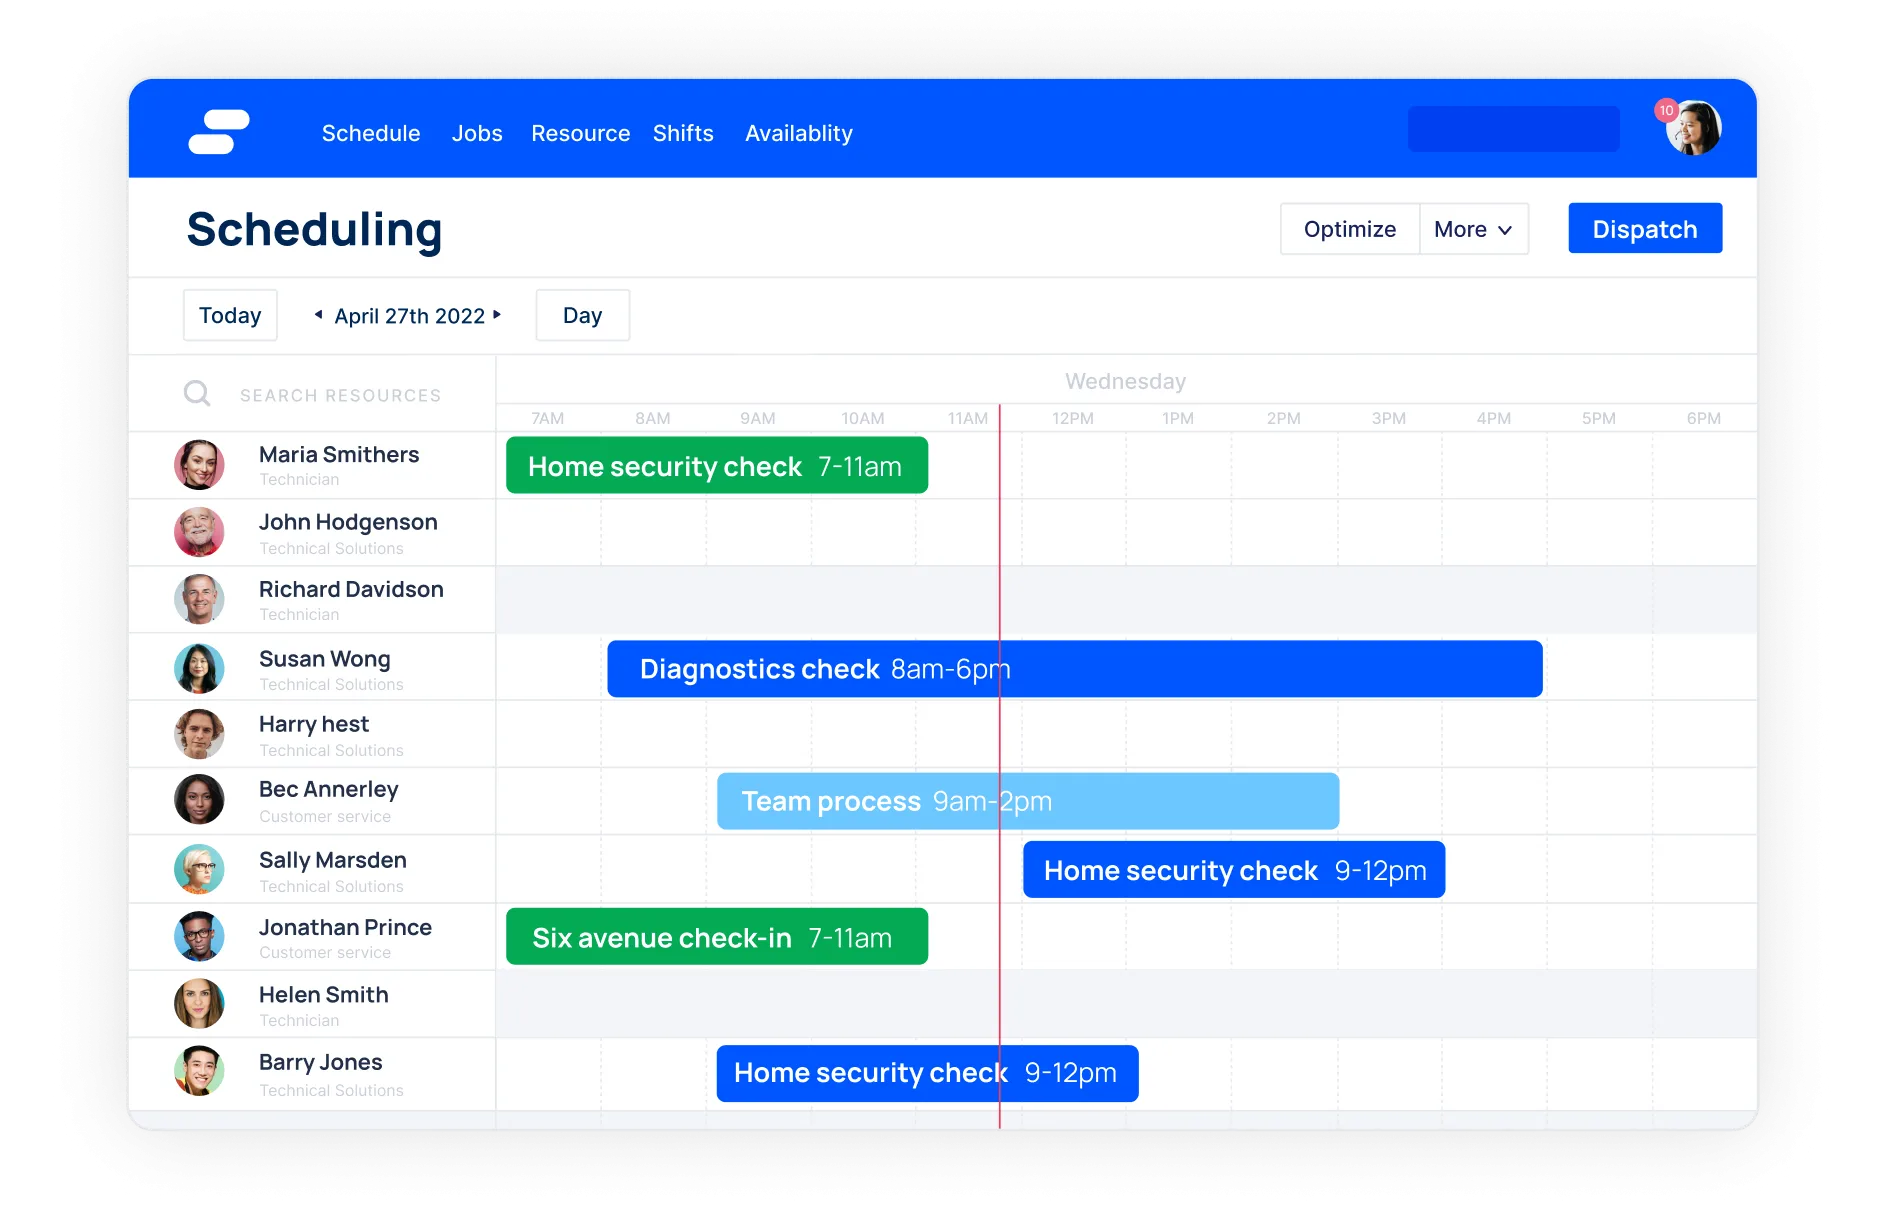The width and height of the screenshot is (1886, 1206).
Task: Jump to Today using its button
Action: (x=229, y=315)
